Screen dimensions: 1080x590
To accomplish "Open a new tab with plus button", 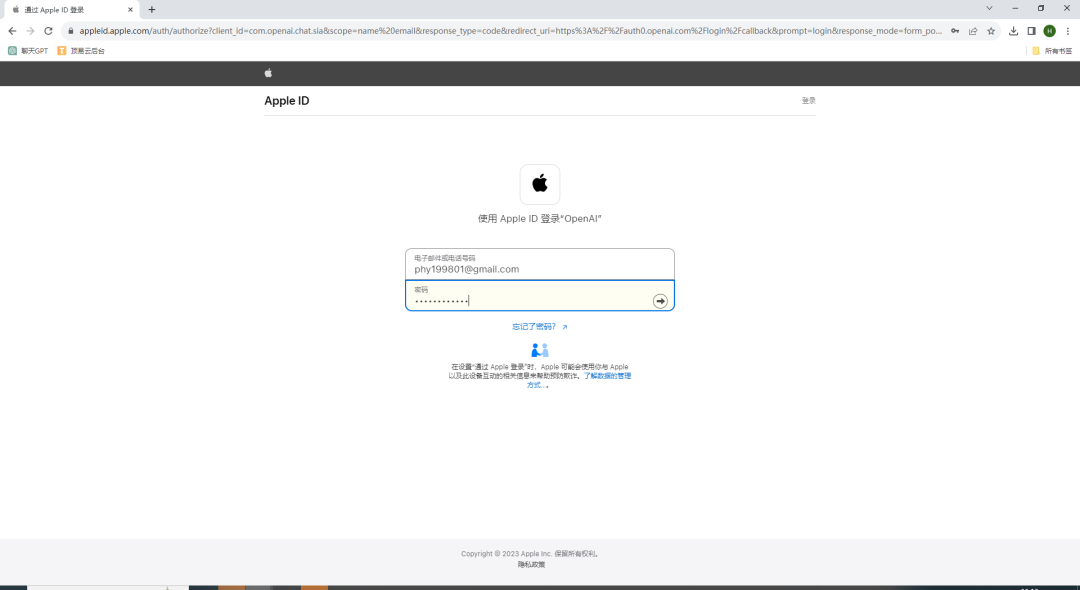I will coord(152,10).
